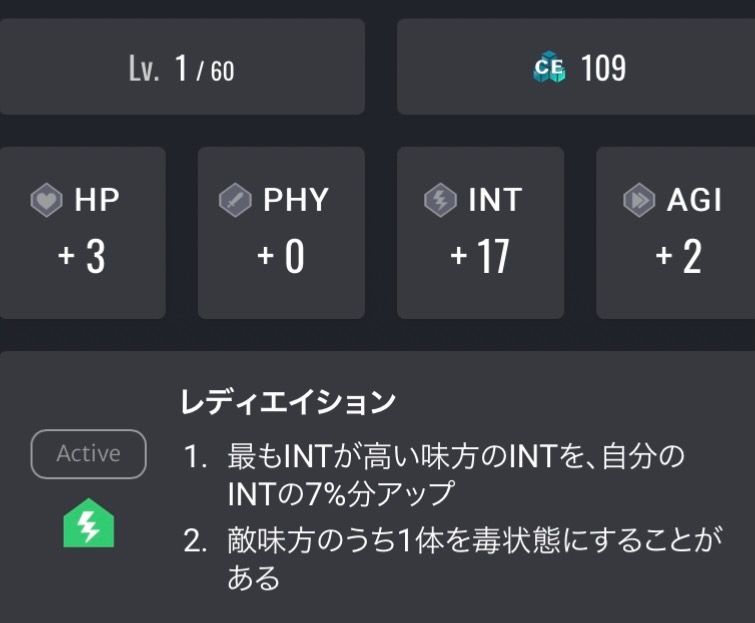The width and height of the screenshot is (755, 623).
Task: Open the PHY +0 stat card
Action: coord(281,232)
